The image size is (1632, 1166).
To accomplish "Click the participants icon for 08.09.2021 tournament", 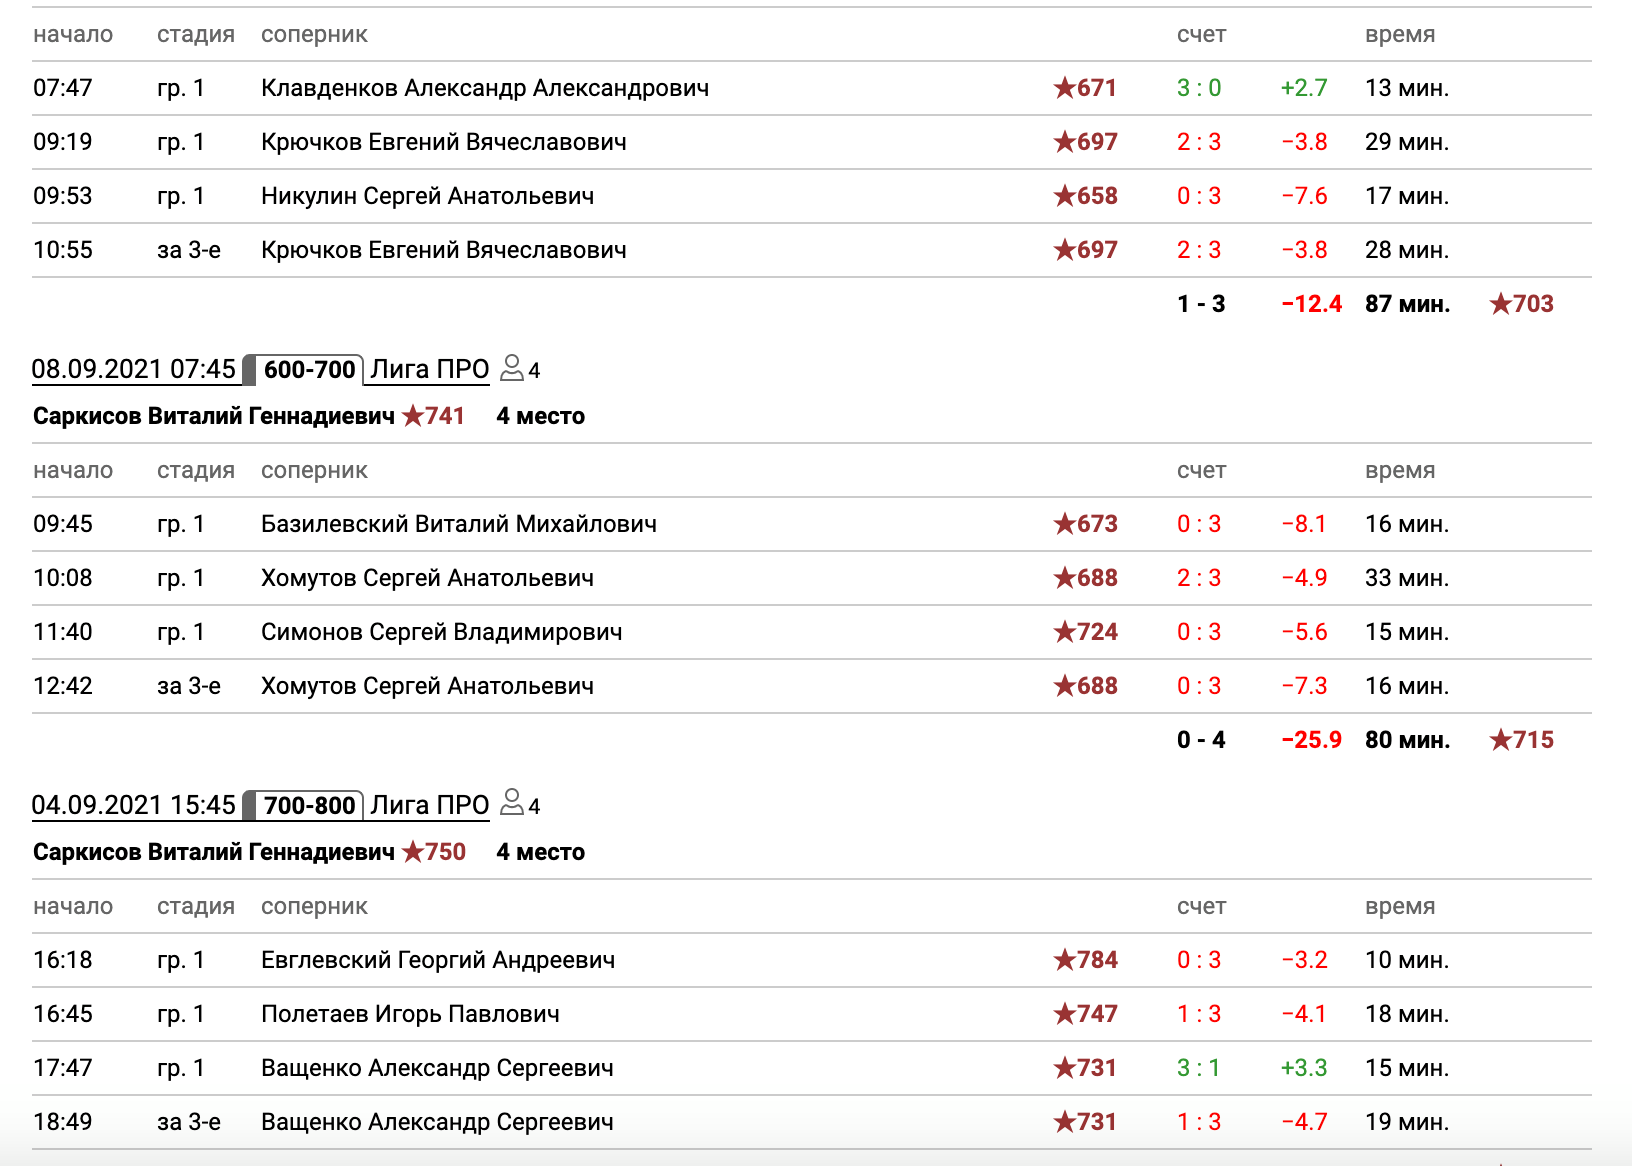I will [x=512, y=368].
